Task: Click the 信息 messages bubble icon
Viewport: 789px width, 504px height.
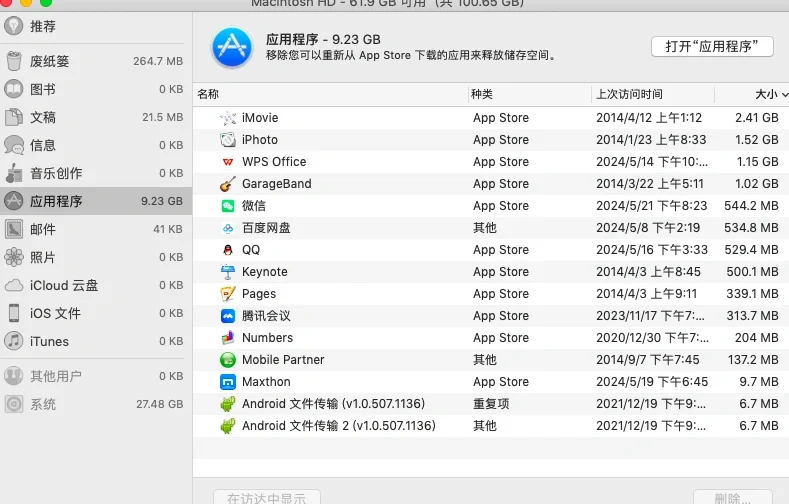Action: click(14, 145)
